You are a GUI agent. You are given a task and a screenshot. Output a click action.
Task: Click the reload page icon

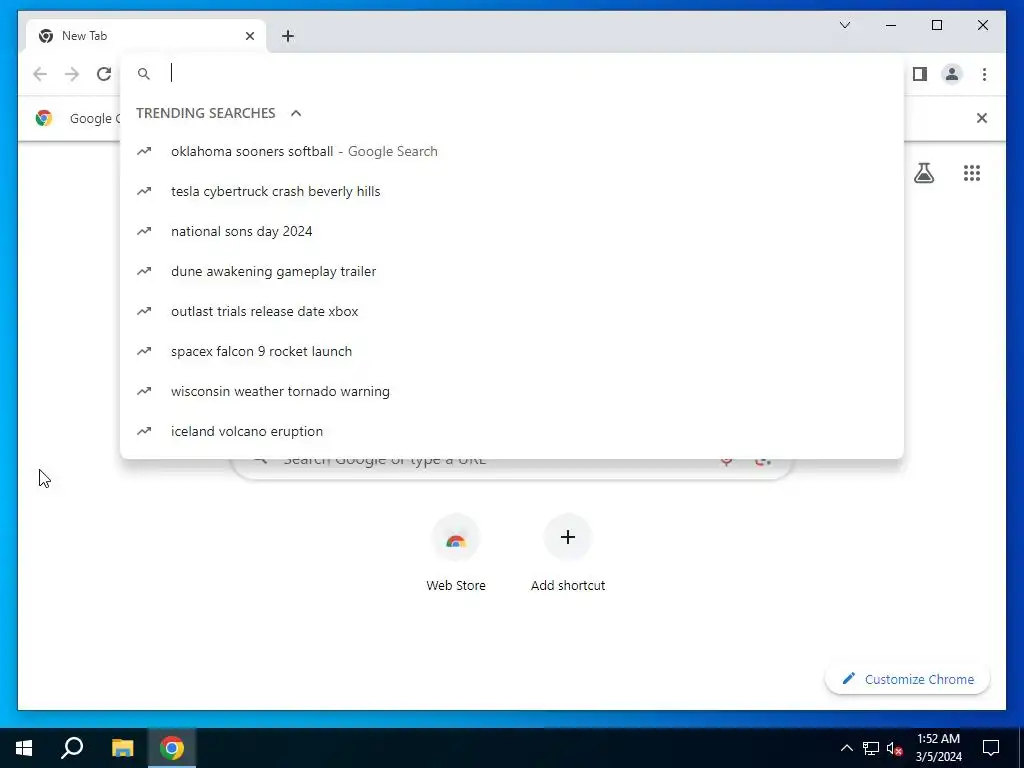point(104,74)
